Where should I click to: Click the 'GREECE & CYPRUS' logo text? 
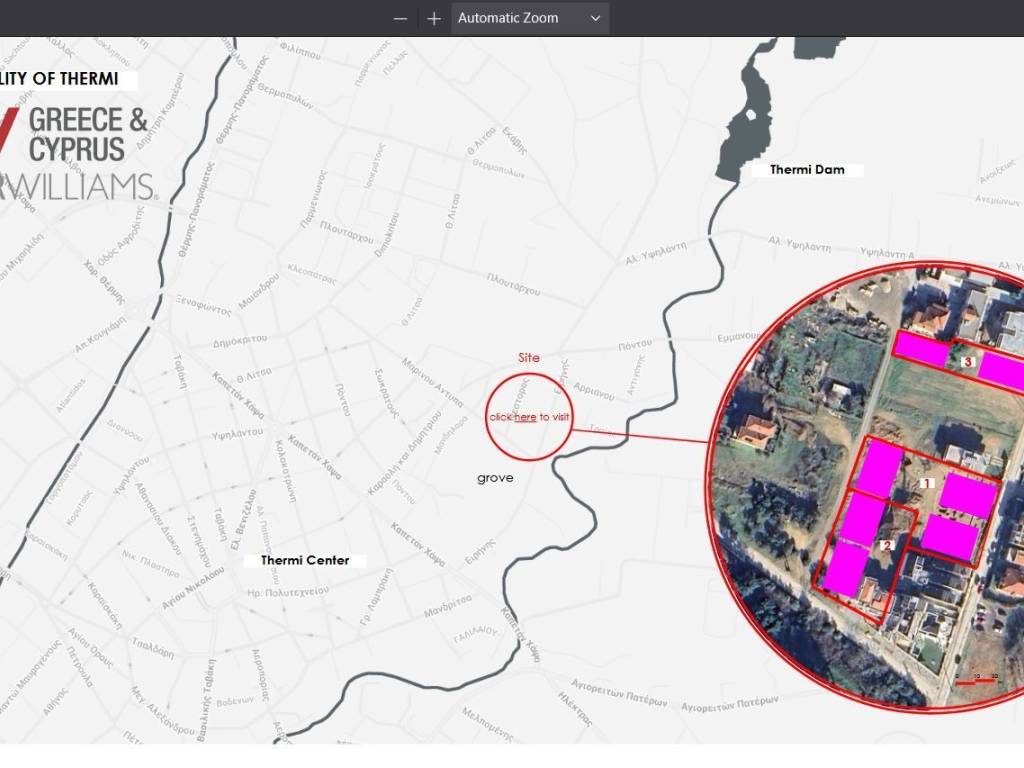pyautogui.click(x=88, y=134)
